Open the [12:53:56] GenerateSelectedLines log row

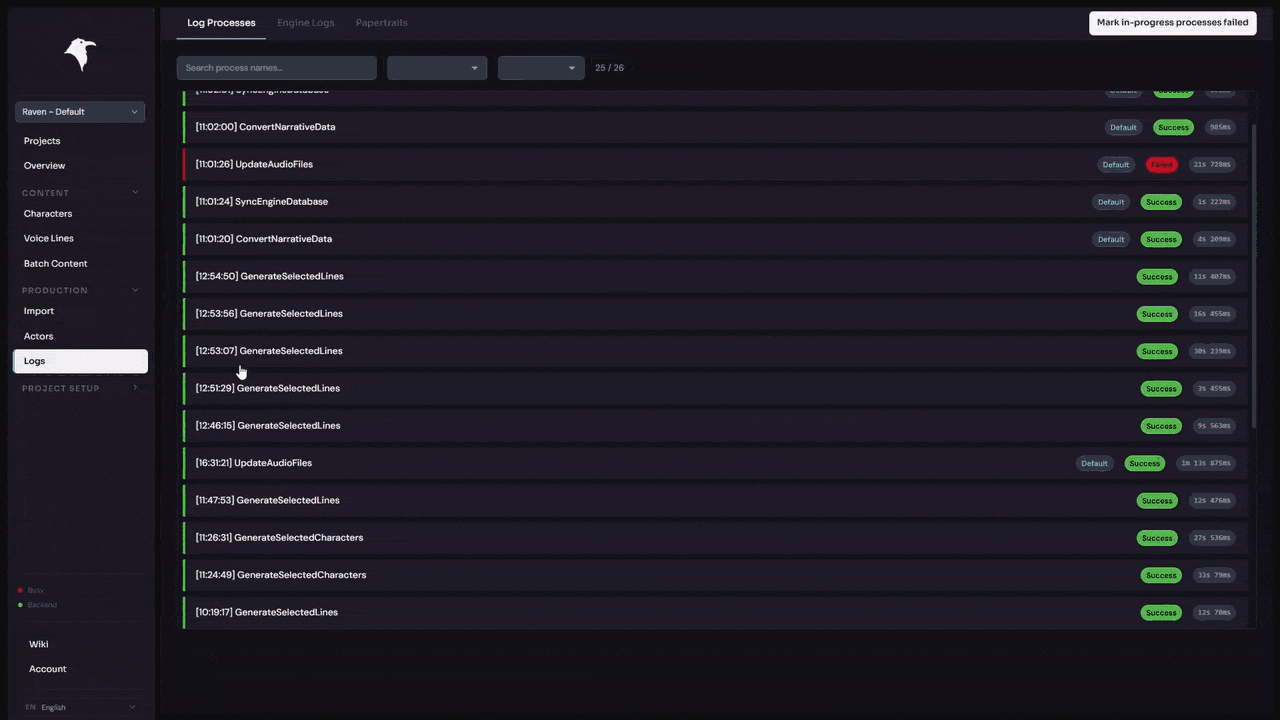click(x=715, y=314)
